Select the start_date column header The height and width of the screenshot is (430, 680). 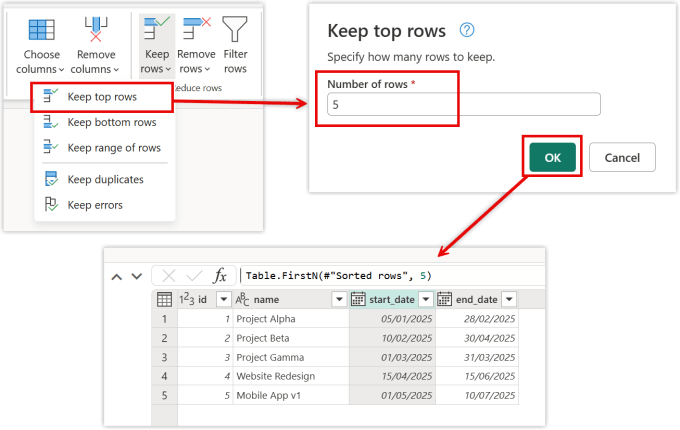coord(392,300)
